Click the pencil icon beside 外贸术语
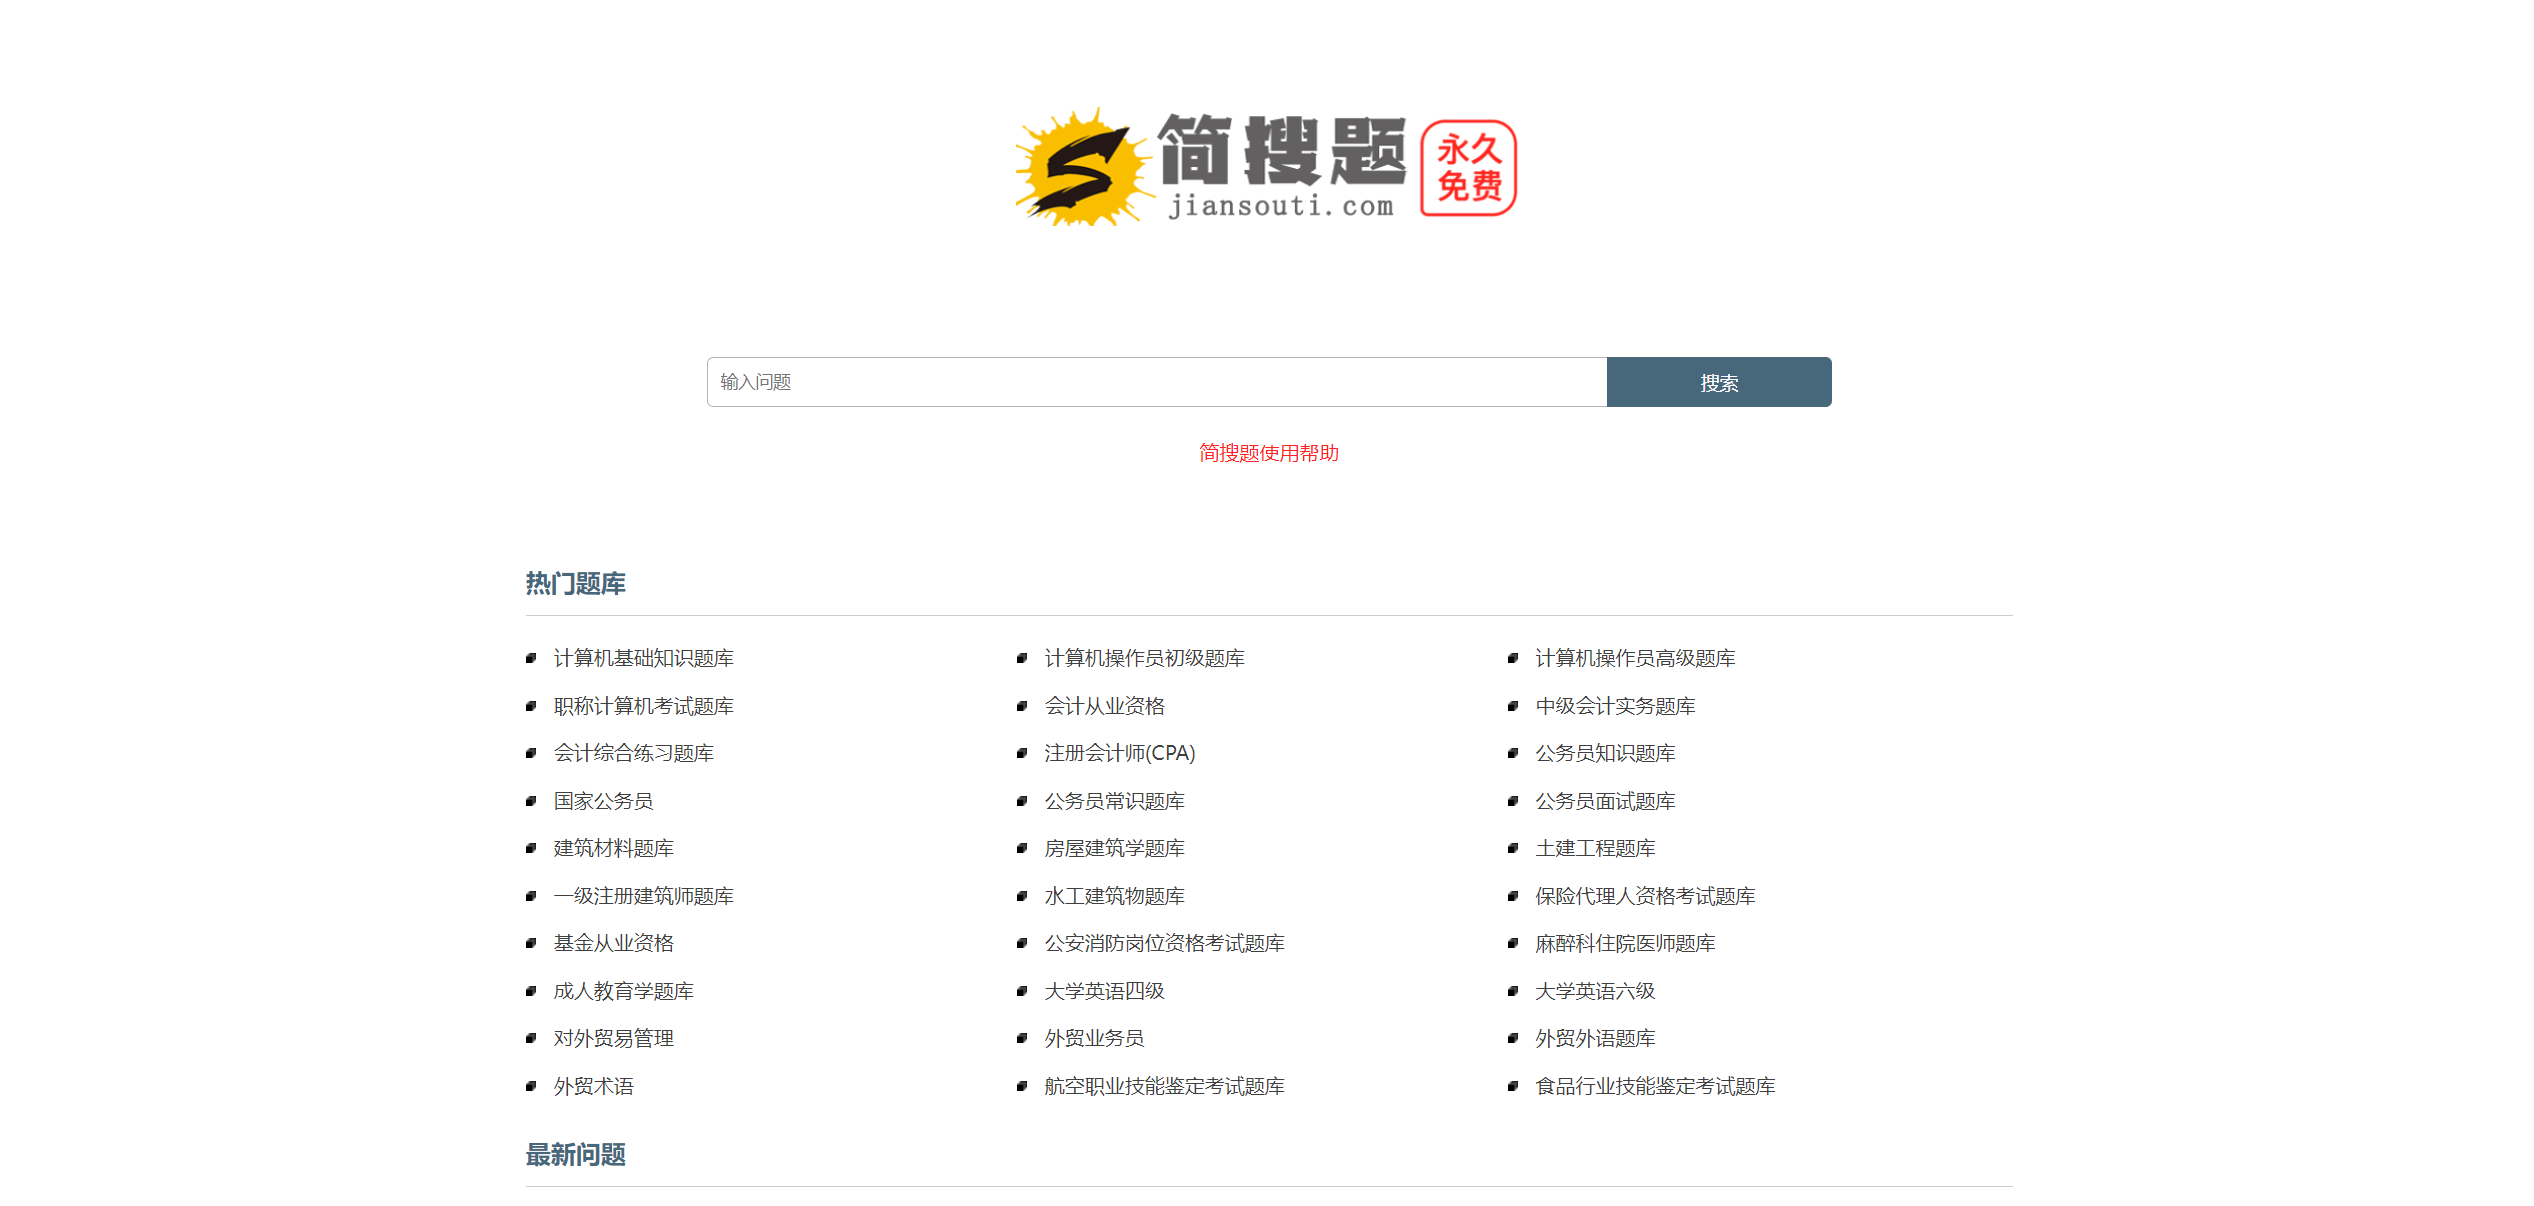Viewport: 2534px width, 1206px height. pyautogui.click(x=532, y=1087)
